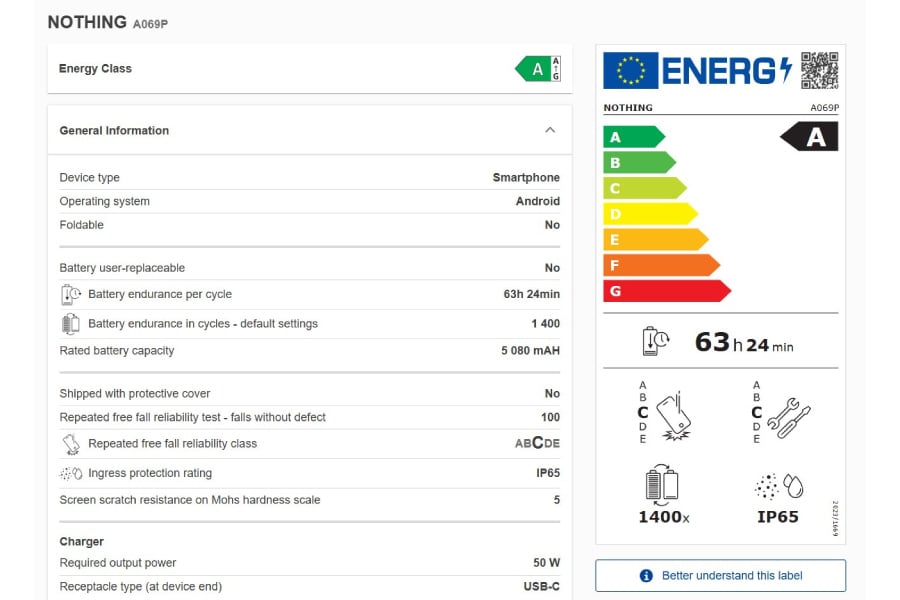The image size is (900, 600).
Task: Click the dust and water IP65 icon
Action: (x=778, y=487)
